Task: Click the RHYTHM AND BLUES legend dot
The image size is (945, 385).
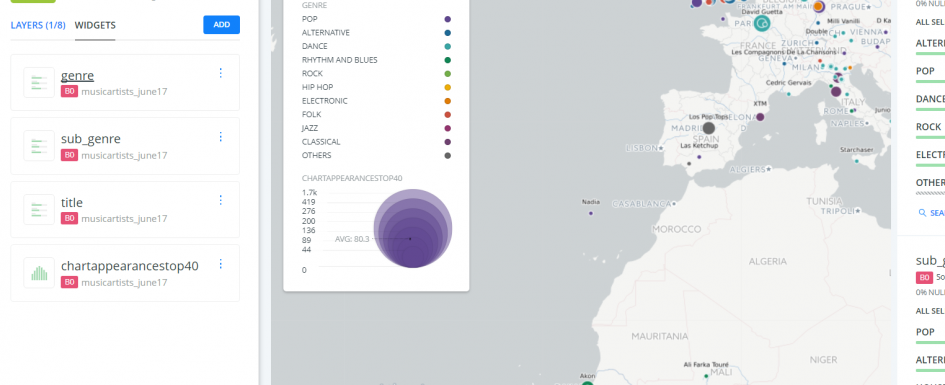Action: (x=447, y=60)
